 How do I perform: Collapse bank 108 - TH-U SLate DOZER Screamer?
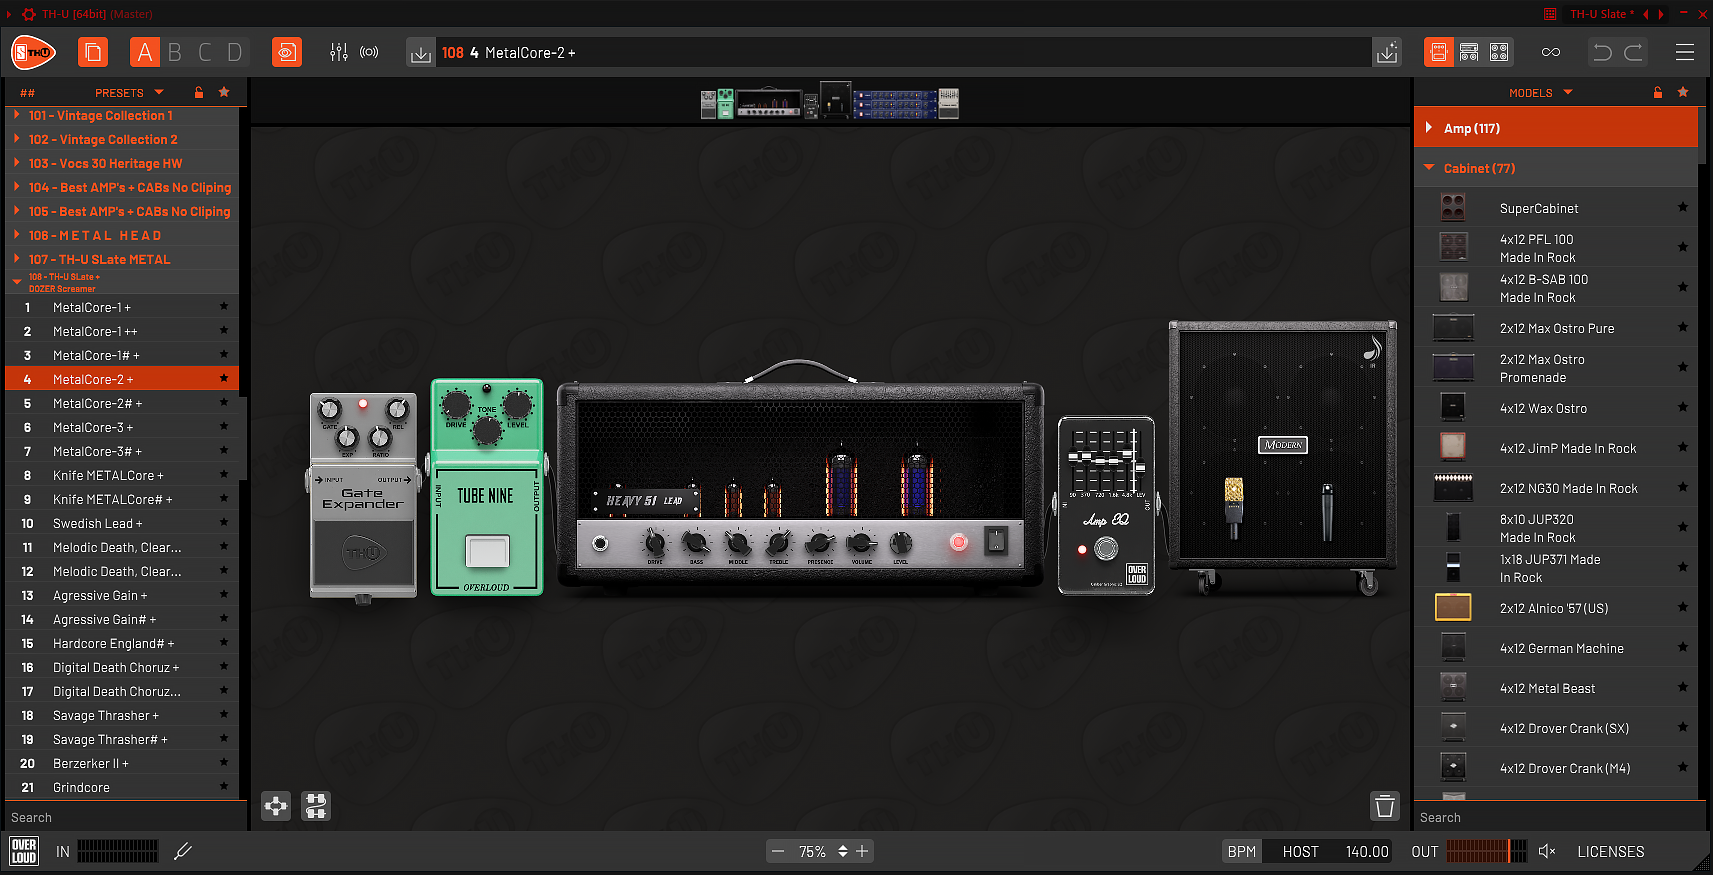[x=122, y=282]
